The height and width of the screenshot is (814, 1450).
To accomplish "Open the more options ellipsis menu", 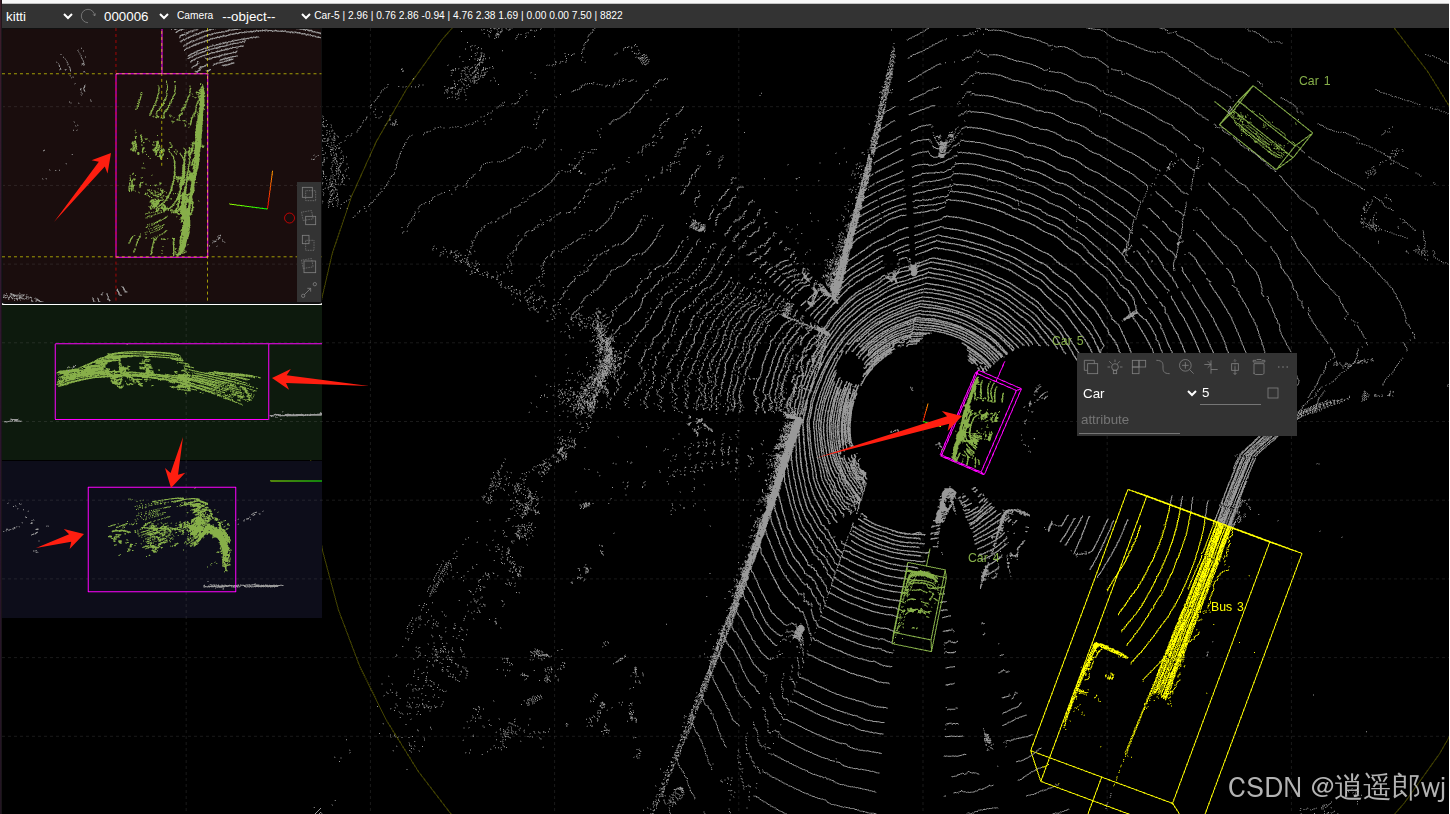I will (x=1283, y=367).
